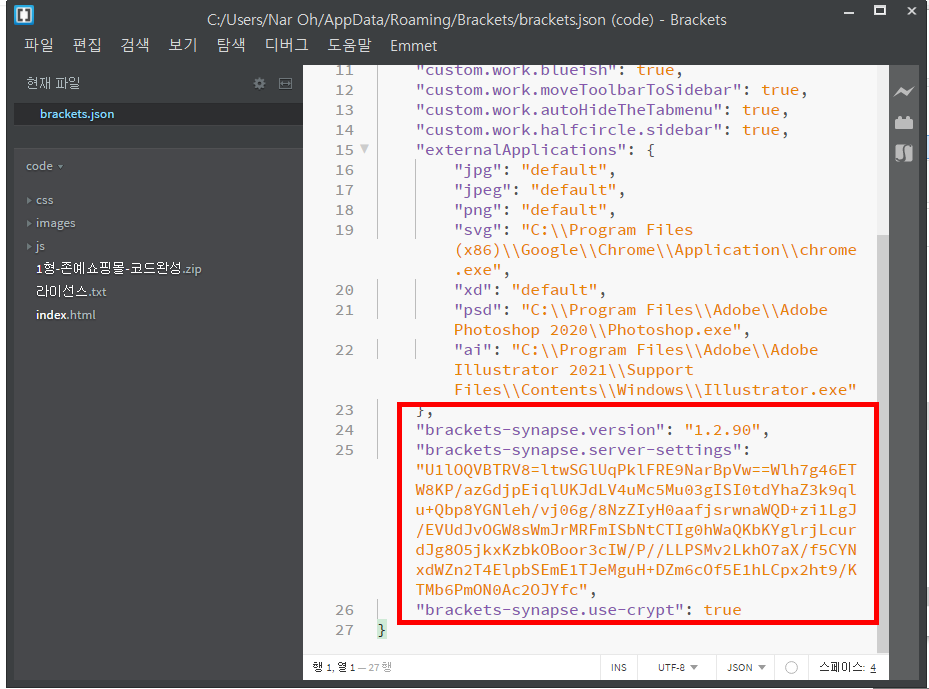The image size is (929, 689).
Task: Open the Emmet menu
Action: pos(414,46)
